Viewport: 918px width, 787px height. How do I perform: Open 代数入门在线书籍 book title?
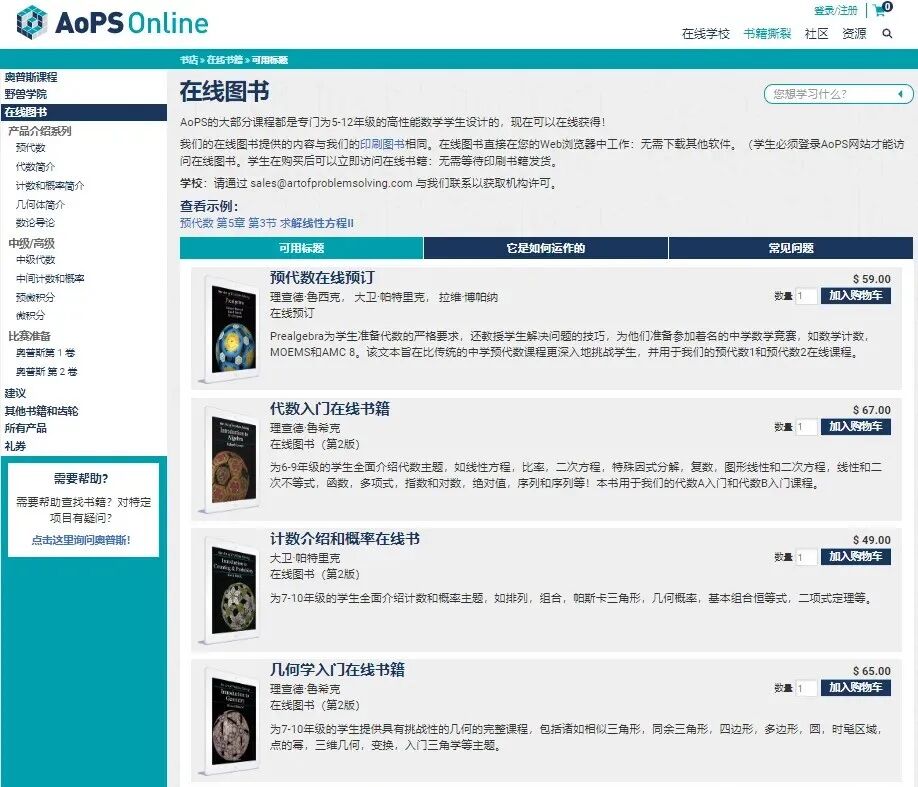coord(330,409)
